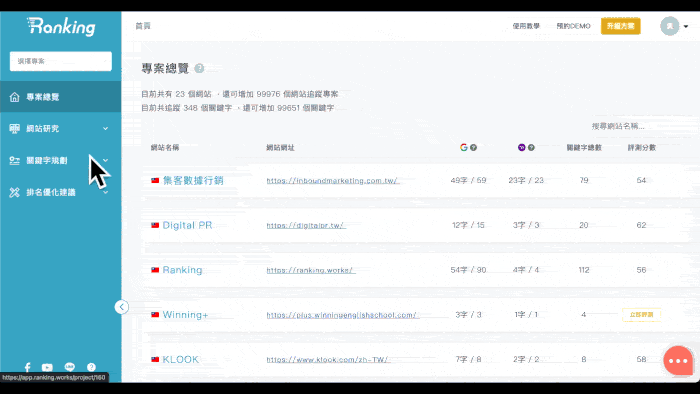Viewport: 700px width, 394px height.
Task: Click help icon next to Yahoo column
Action: 531,147
